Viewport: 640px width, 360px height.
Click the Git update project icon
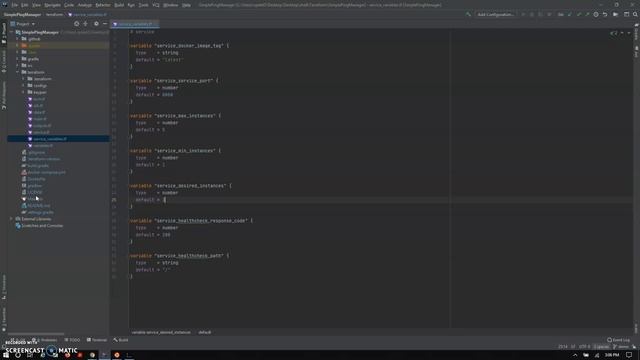[x=570, y=15]
